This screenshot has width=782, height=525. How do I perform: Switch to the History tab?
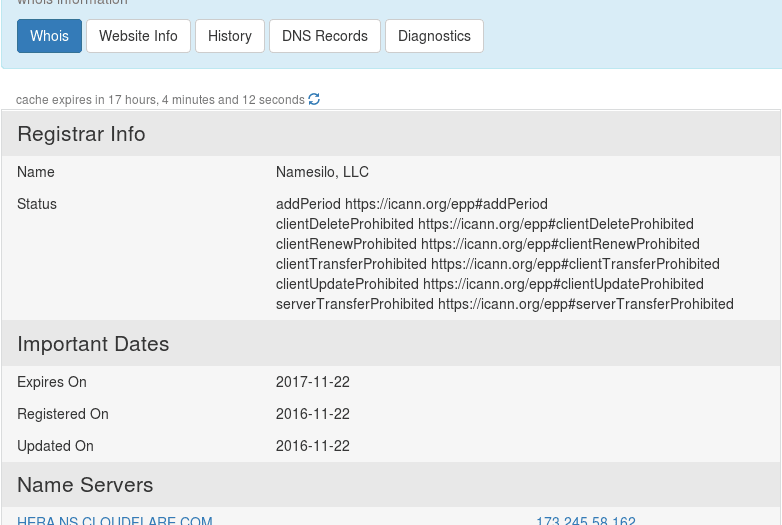[x=230, y=36]
